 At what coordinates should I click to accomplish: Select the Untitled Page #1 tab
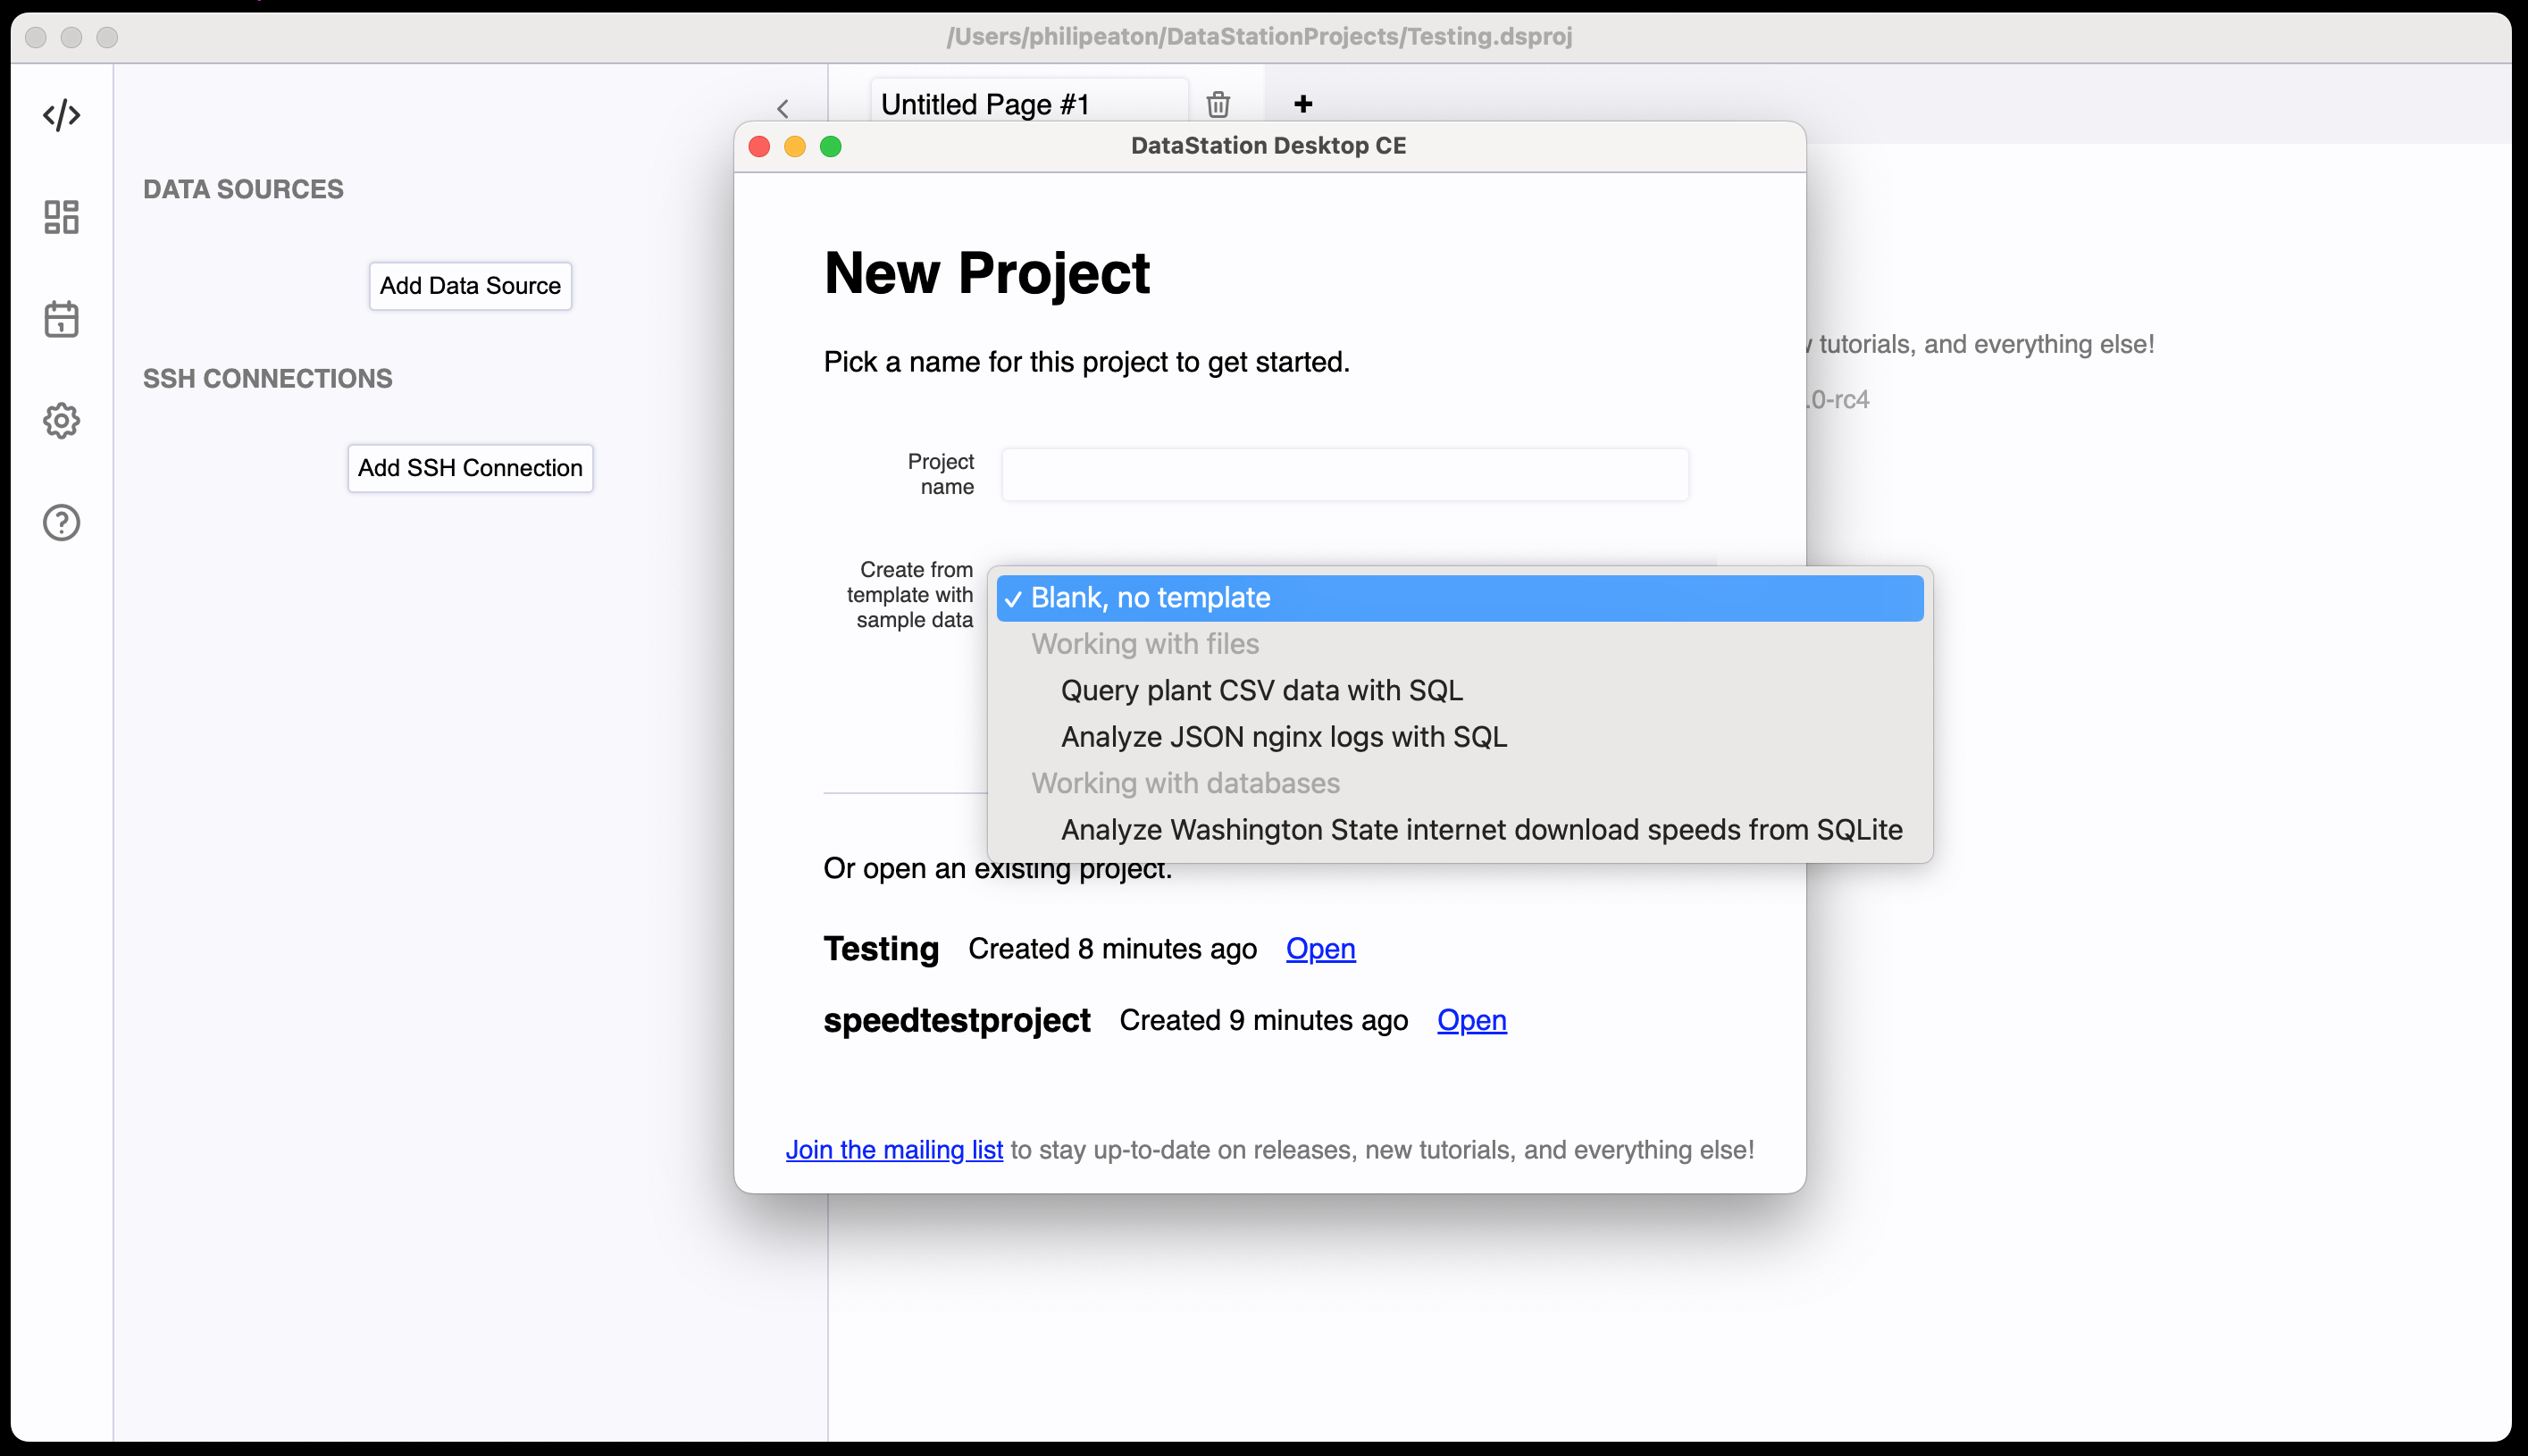click(x=1029, y=104)
